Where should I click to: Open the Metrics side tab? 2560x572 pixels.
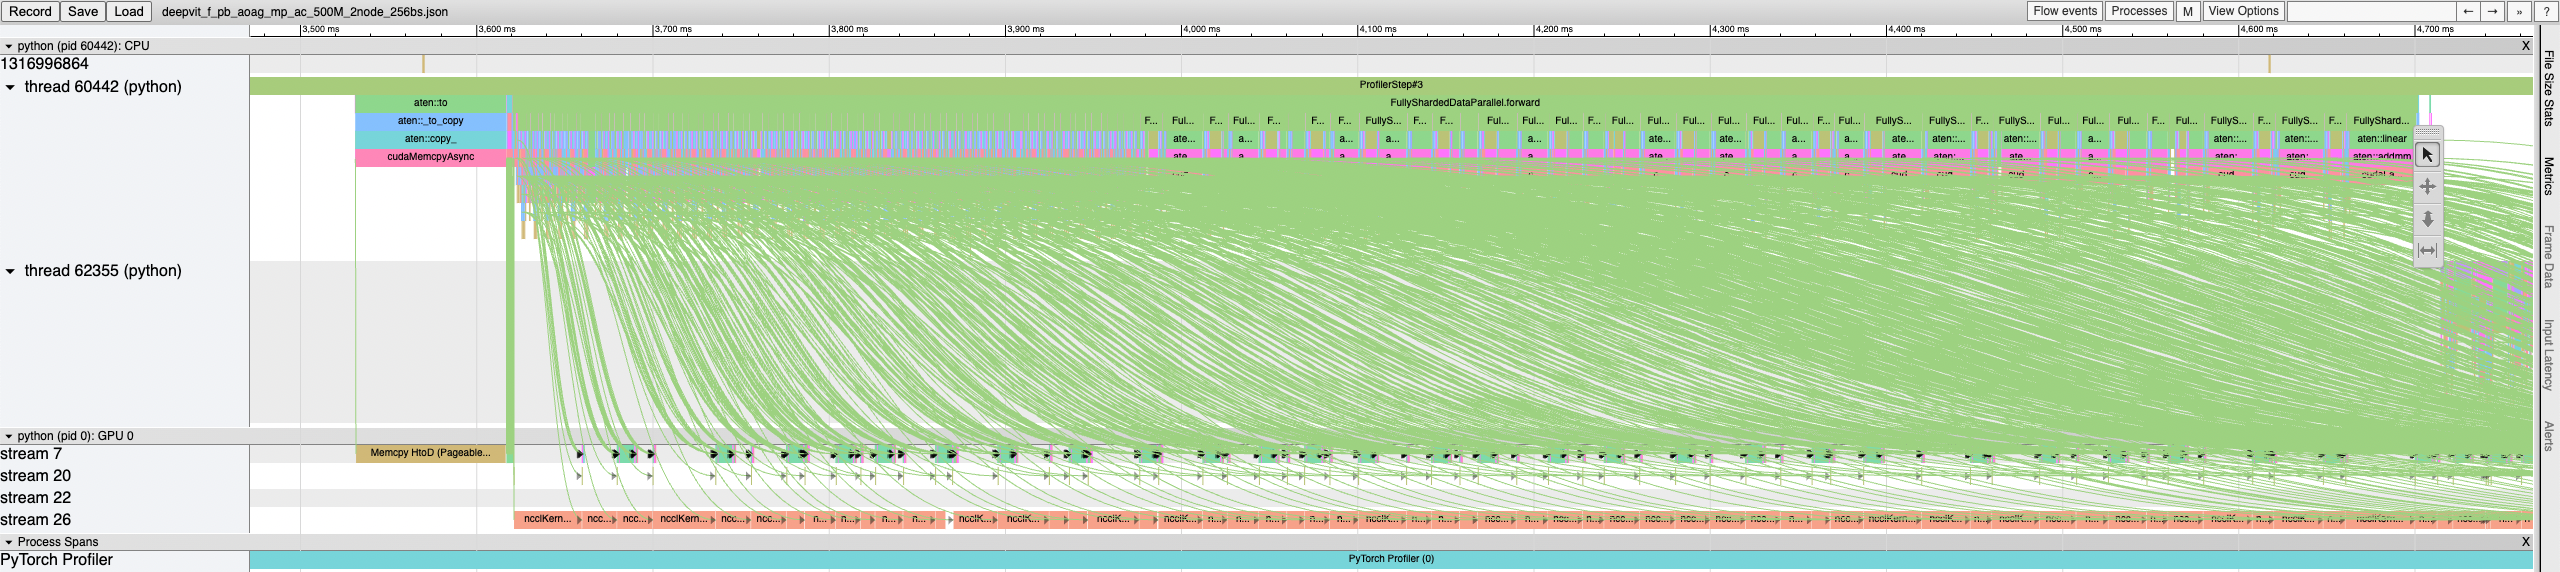[2549, 176]
